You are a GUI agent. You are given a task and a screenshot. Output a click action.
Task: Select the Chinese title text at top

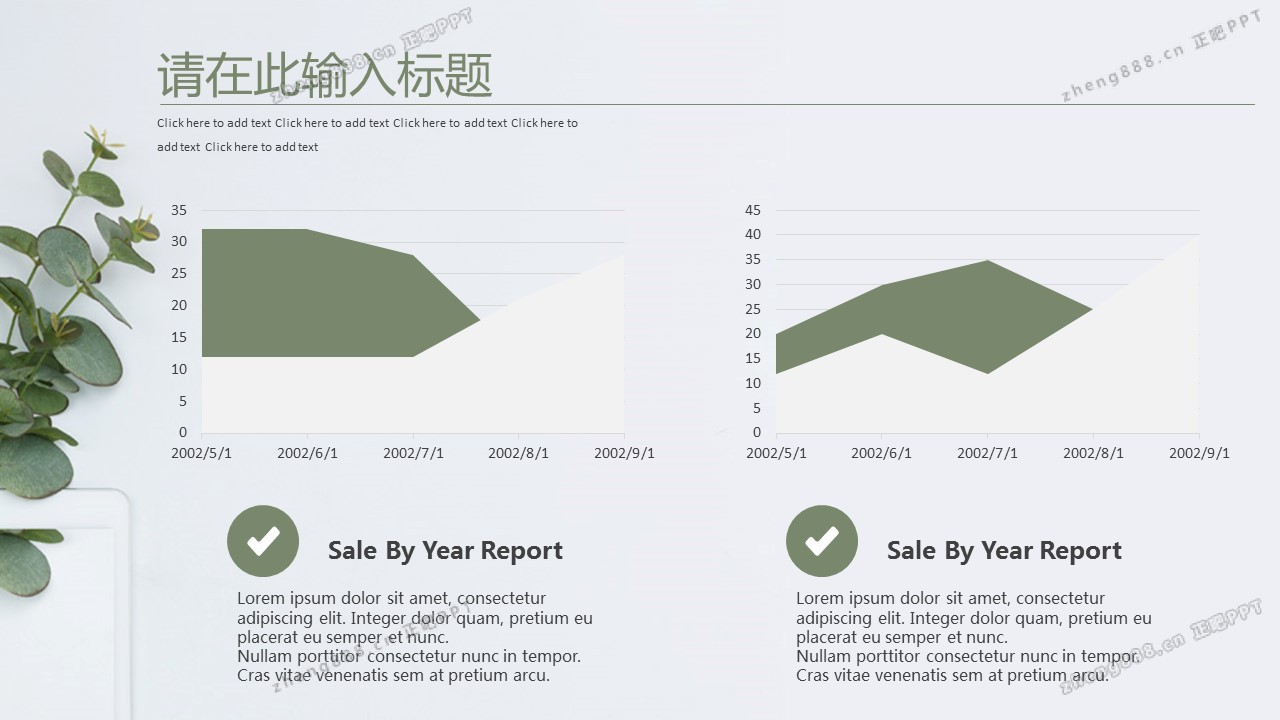point(324,76)
